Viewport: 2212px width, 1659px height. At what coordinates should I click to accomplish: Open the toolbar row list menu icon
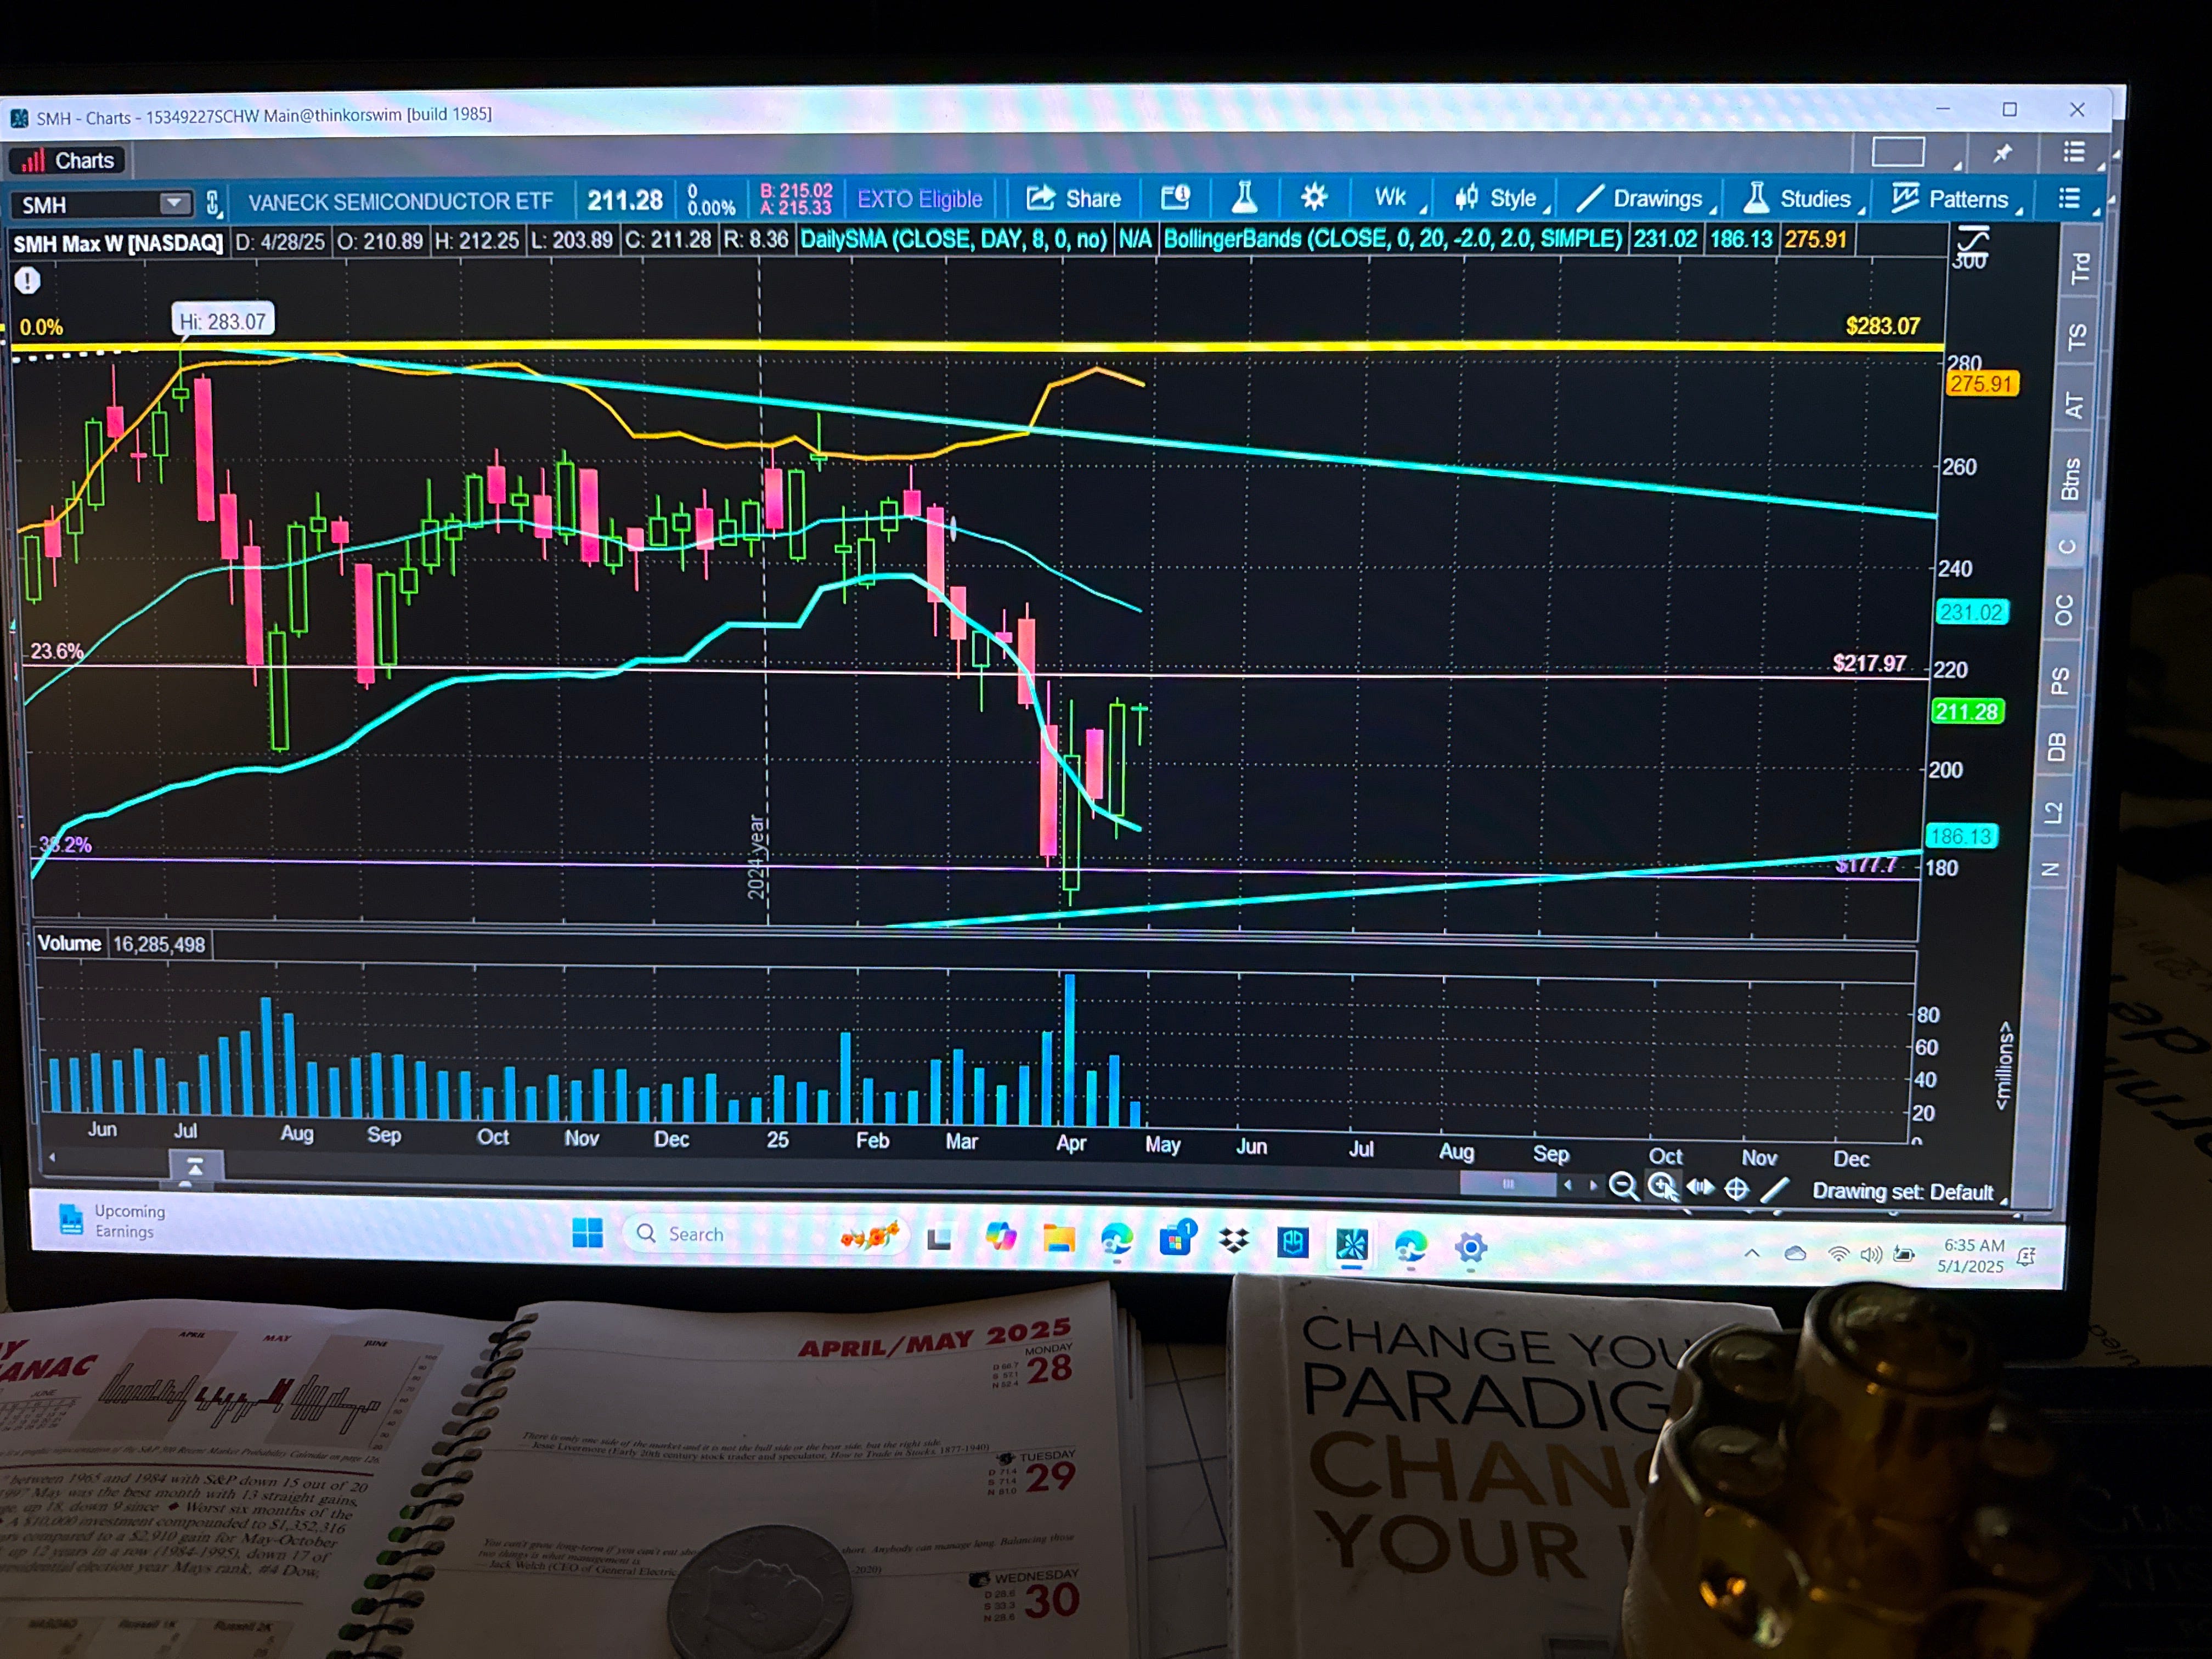(x=2068, y=198)
